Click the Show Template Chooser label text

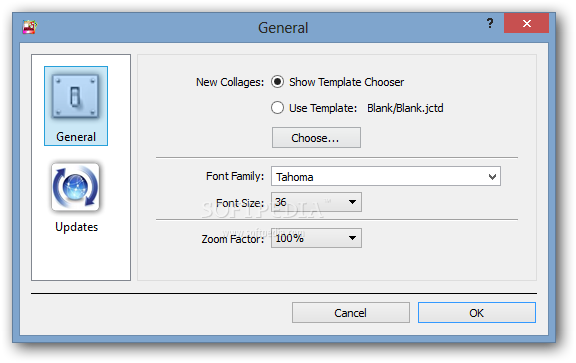[346, 82]
